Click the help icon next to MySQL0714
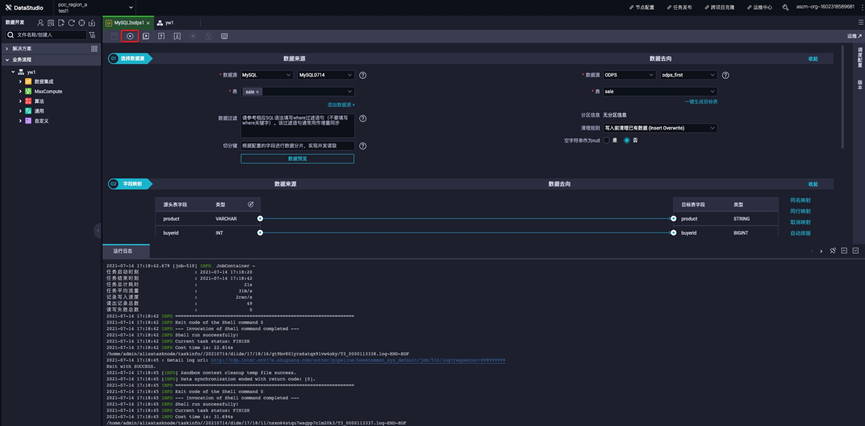Screen dimensions: 865x426 [x=362, y=75]
